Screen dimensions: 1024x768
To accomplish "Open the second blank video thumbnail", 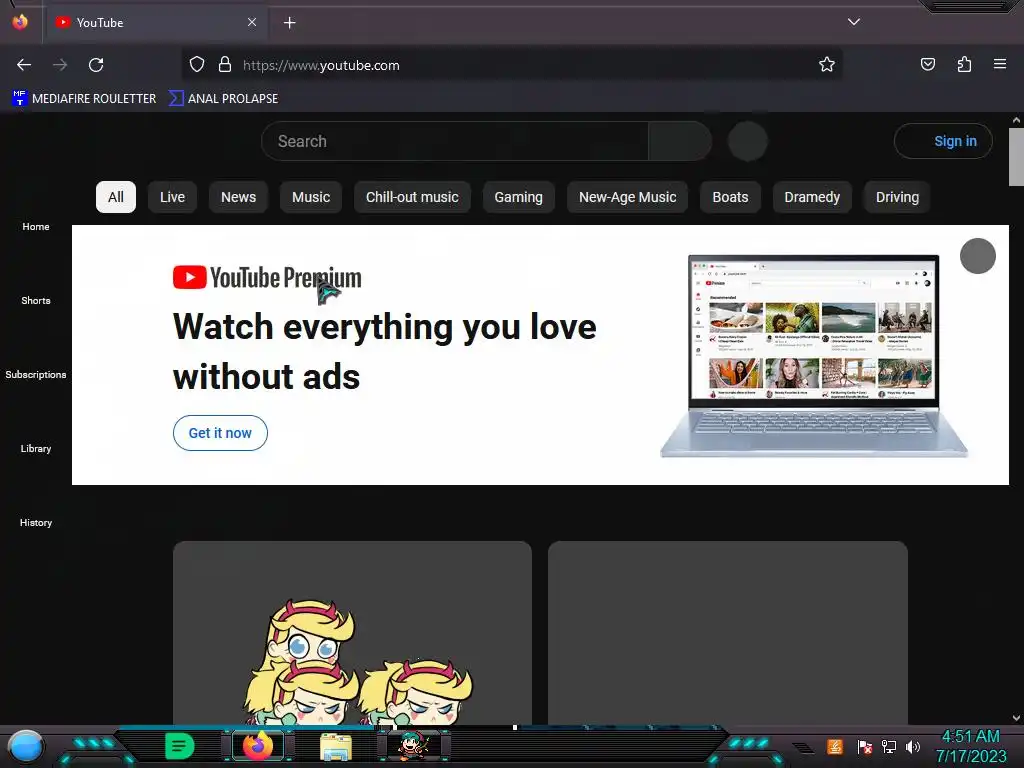I will click(x=728, y=632).
